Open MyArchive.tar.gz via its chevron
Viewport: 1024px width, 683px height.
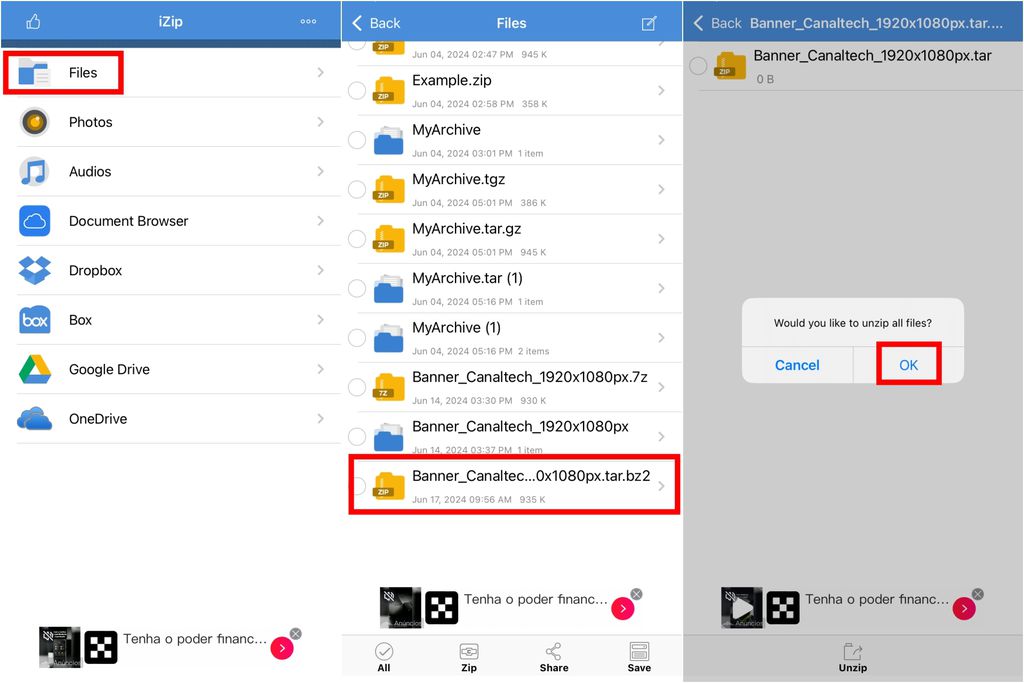click(660, 238)
